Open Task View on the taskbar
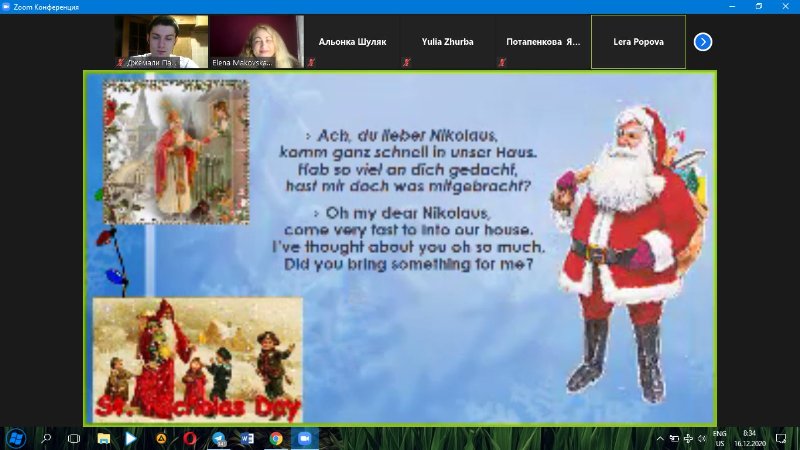The image size is (800, 450). (74, 438)
